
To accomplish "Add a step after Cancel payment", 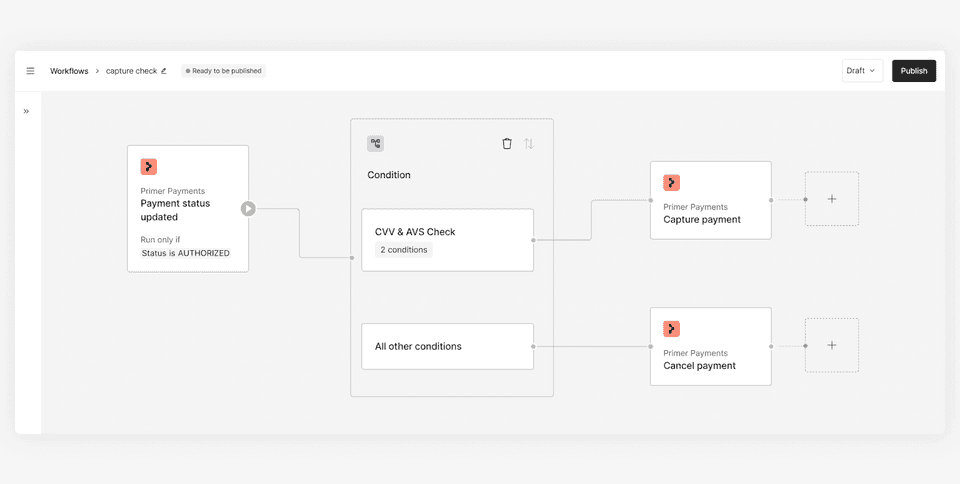I will tap(831, 345).
